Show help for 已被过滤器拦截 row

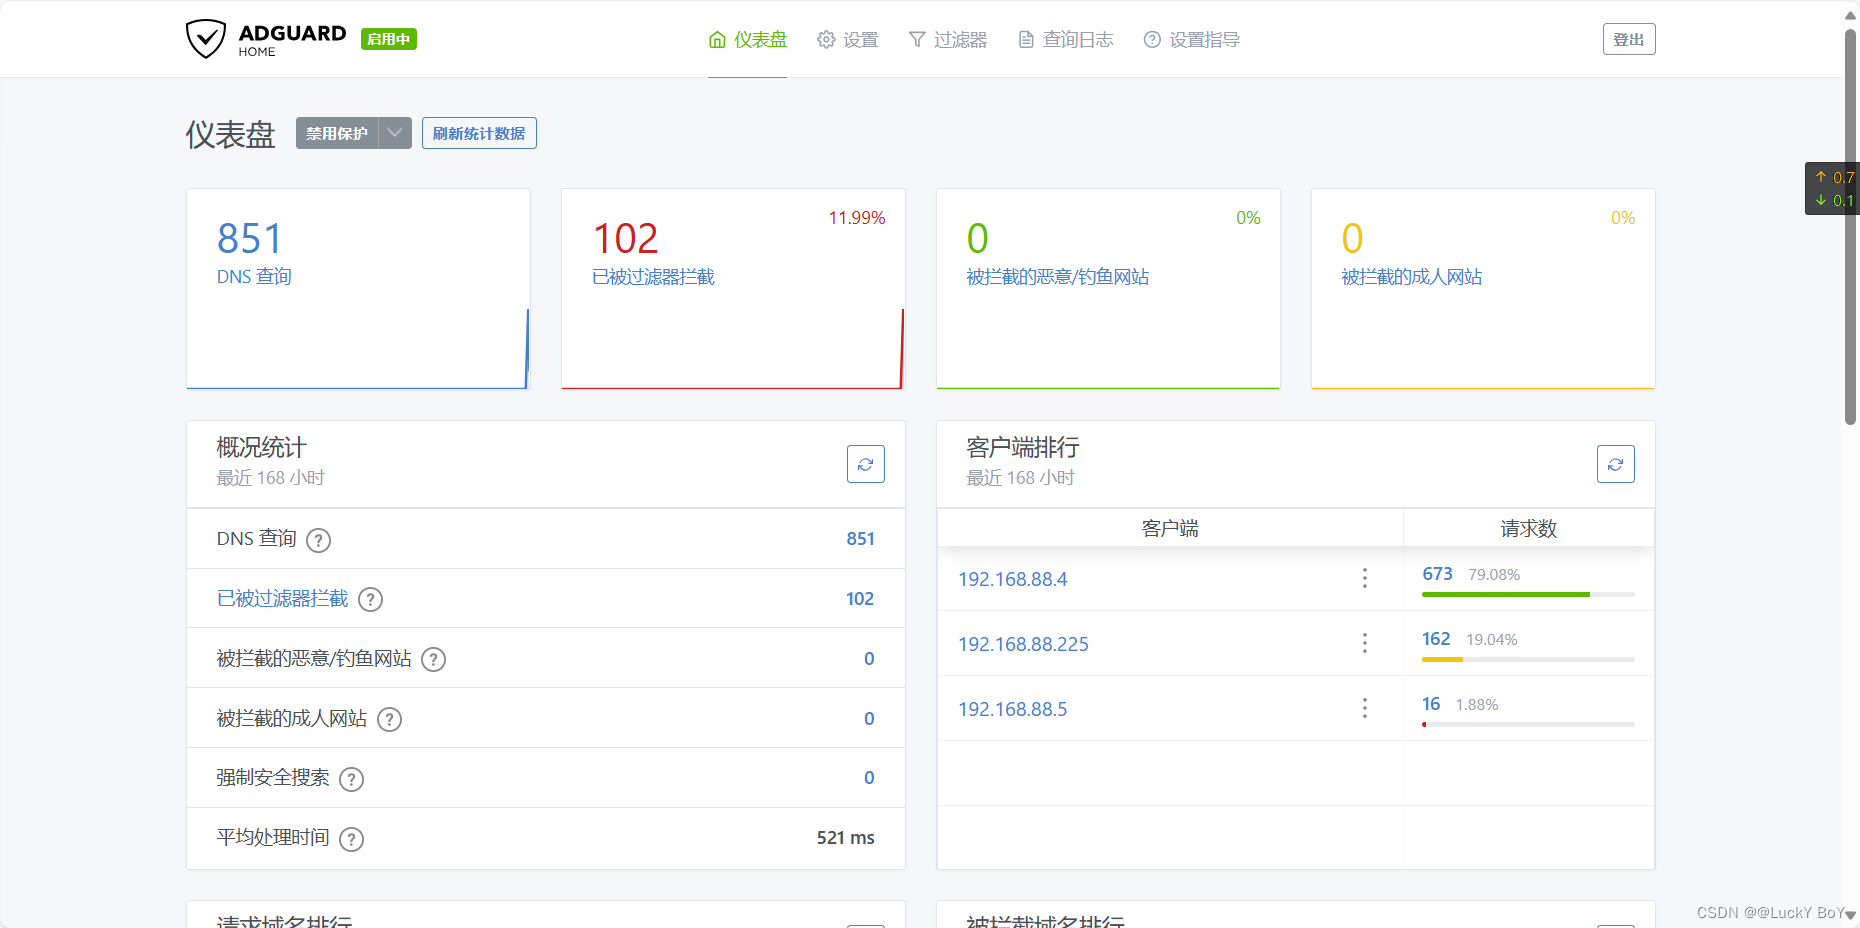[370, 599]
